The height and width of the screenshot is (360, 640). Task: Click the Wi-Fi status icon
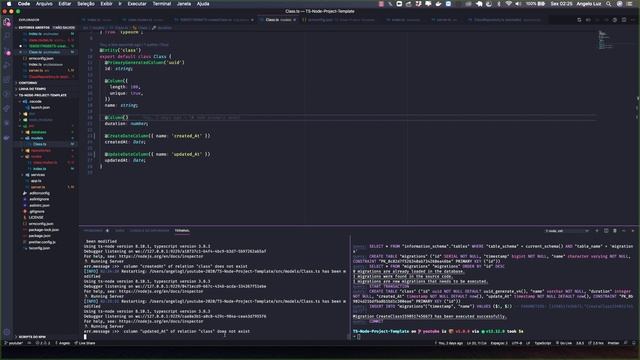coord(508,4)
